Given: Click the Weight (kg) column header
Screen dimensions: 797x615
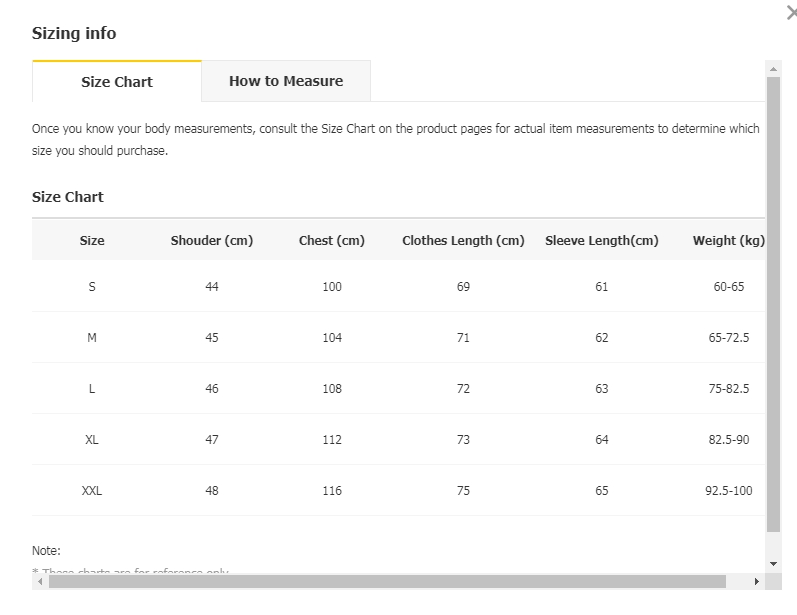Looking at the screenshot, I should (x=728, y=240).
